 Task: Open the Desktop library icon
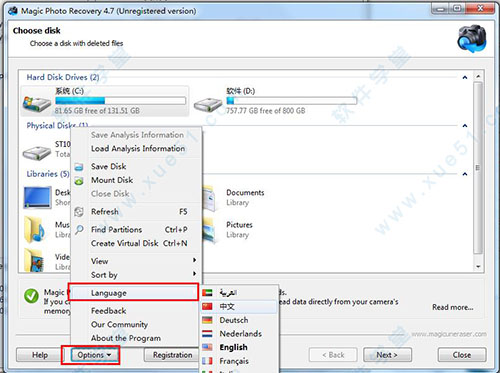click(x=37, y=197)
